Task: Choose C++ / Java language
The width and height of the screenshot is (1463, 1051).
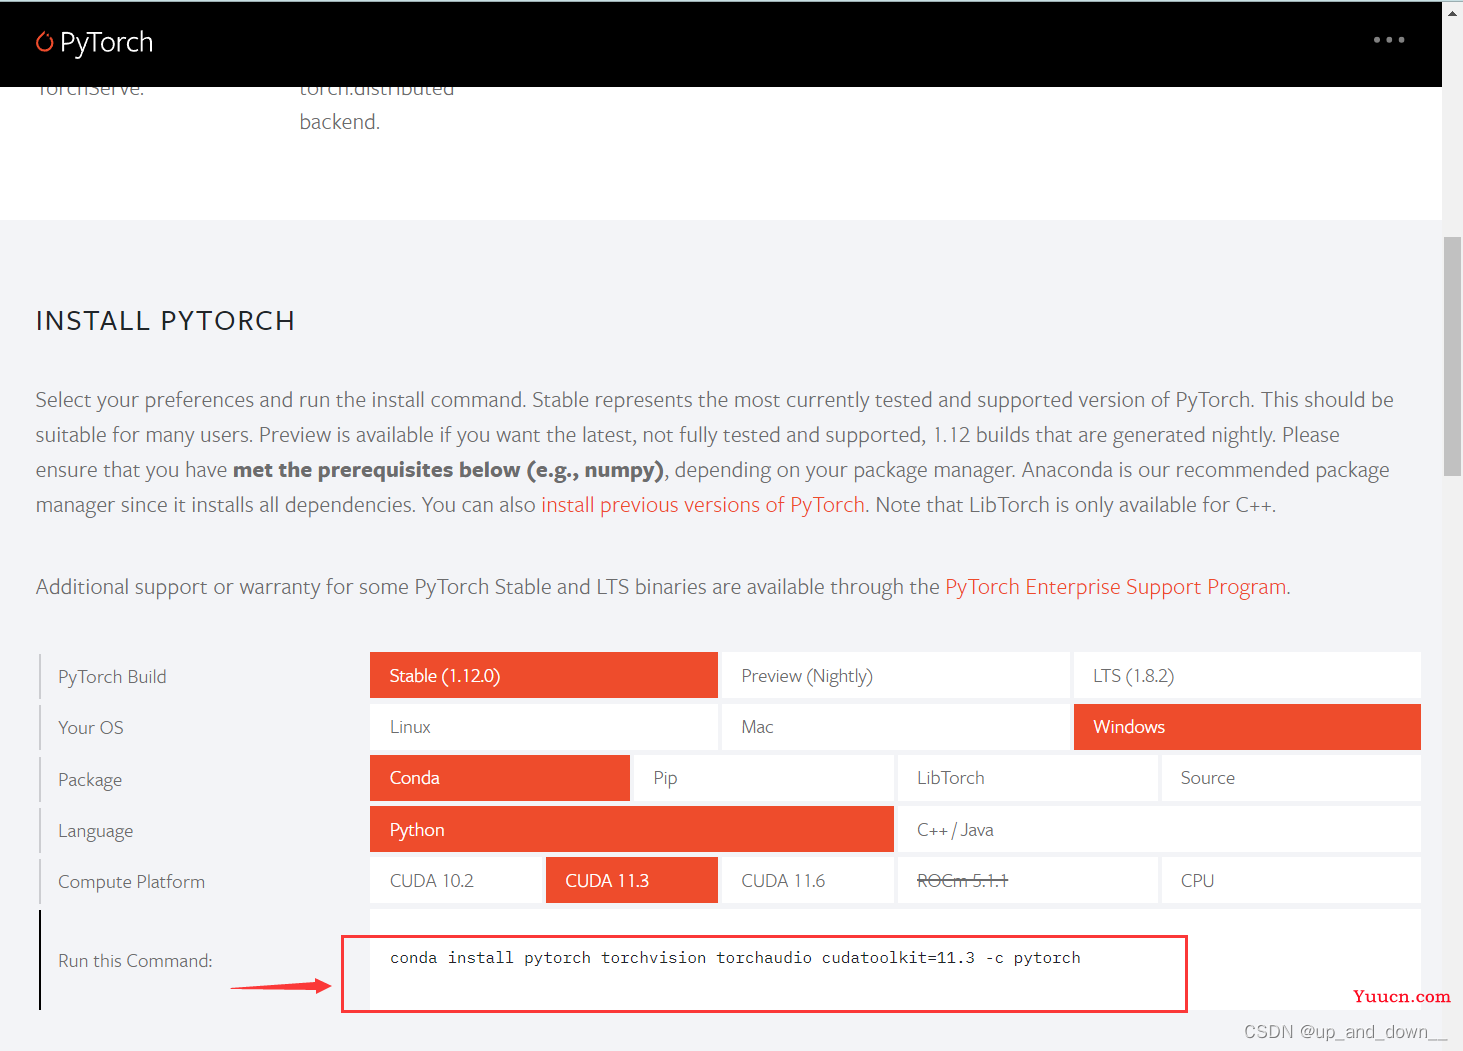Action: [1159, 829]
